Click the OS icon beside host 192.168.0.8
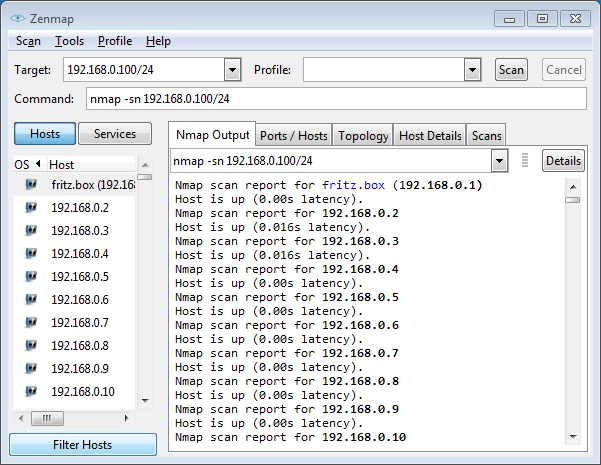 point(31,345)
